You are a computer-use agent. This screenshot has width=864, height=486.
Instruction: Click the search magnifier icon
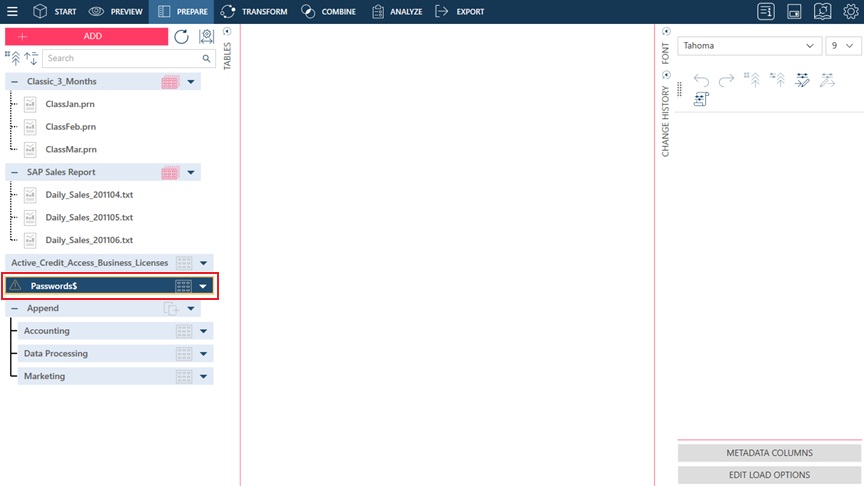pyautogui.click(x=206, y=58)
